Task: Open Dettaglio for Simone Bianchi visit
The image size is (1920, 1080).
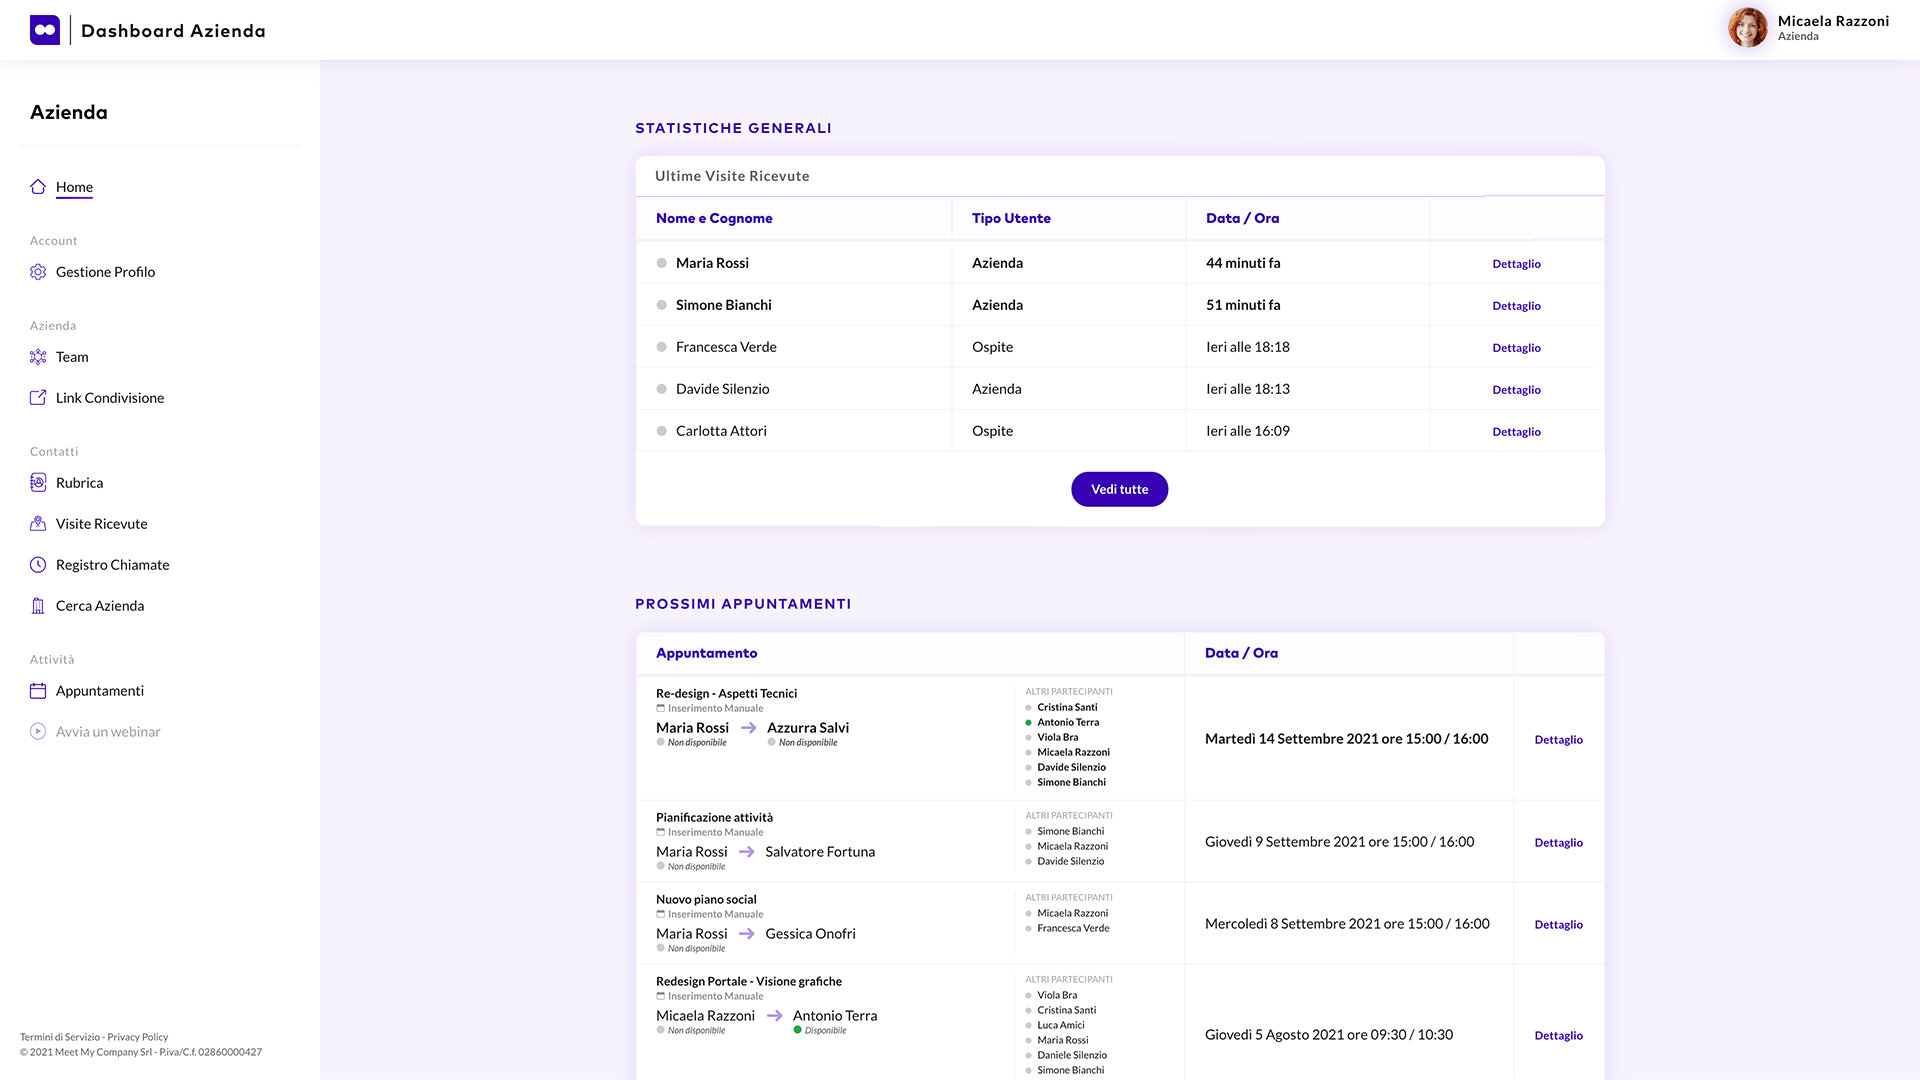Action: click(1516, 306)
